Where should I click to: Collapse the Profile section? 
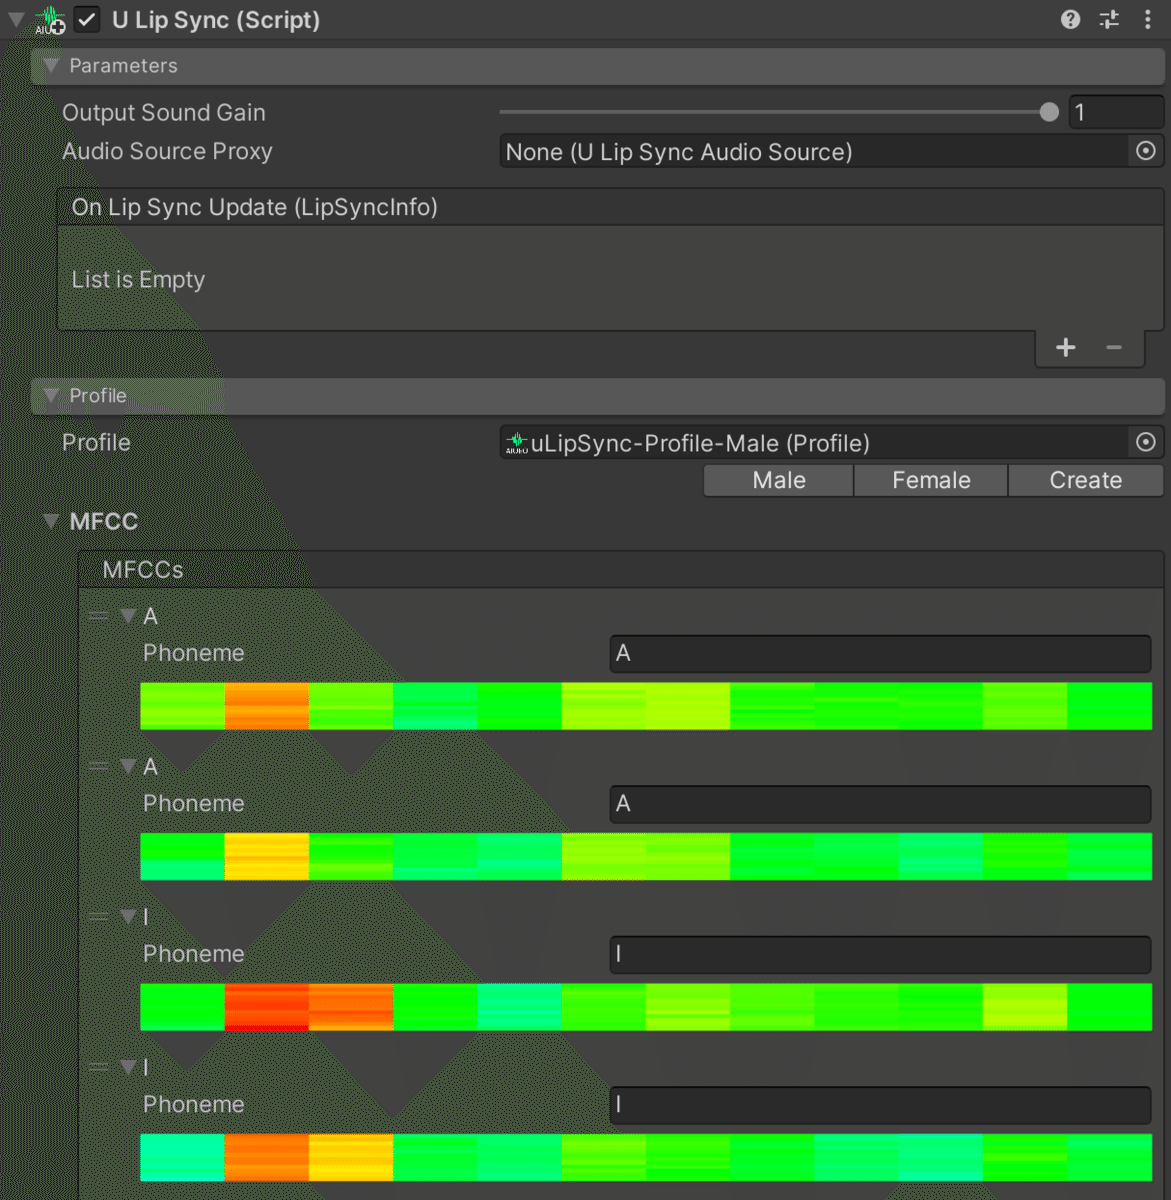(x=51, y=396)
